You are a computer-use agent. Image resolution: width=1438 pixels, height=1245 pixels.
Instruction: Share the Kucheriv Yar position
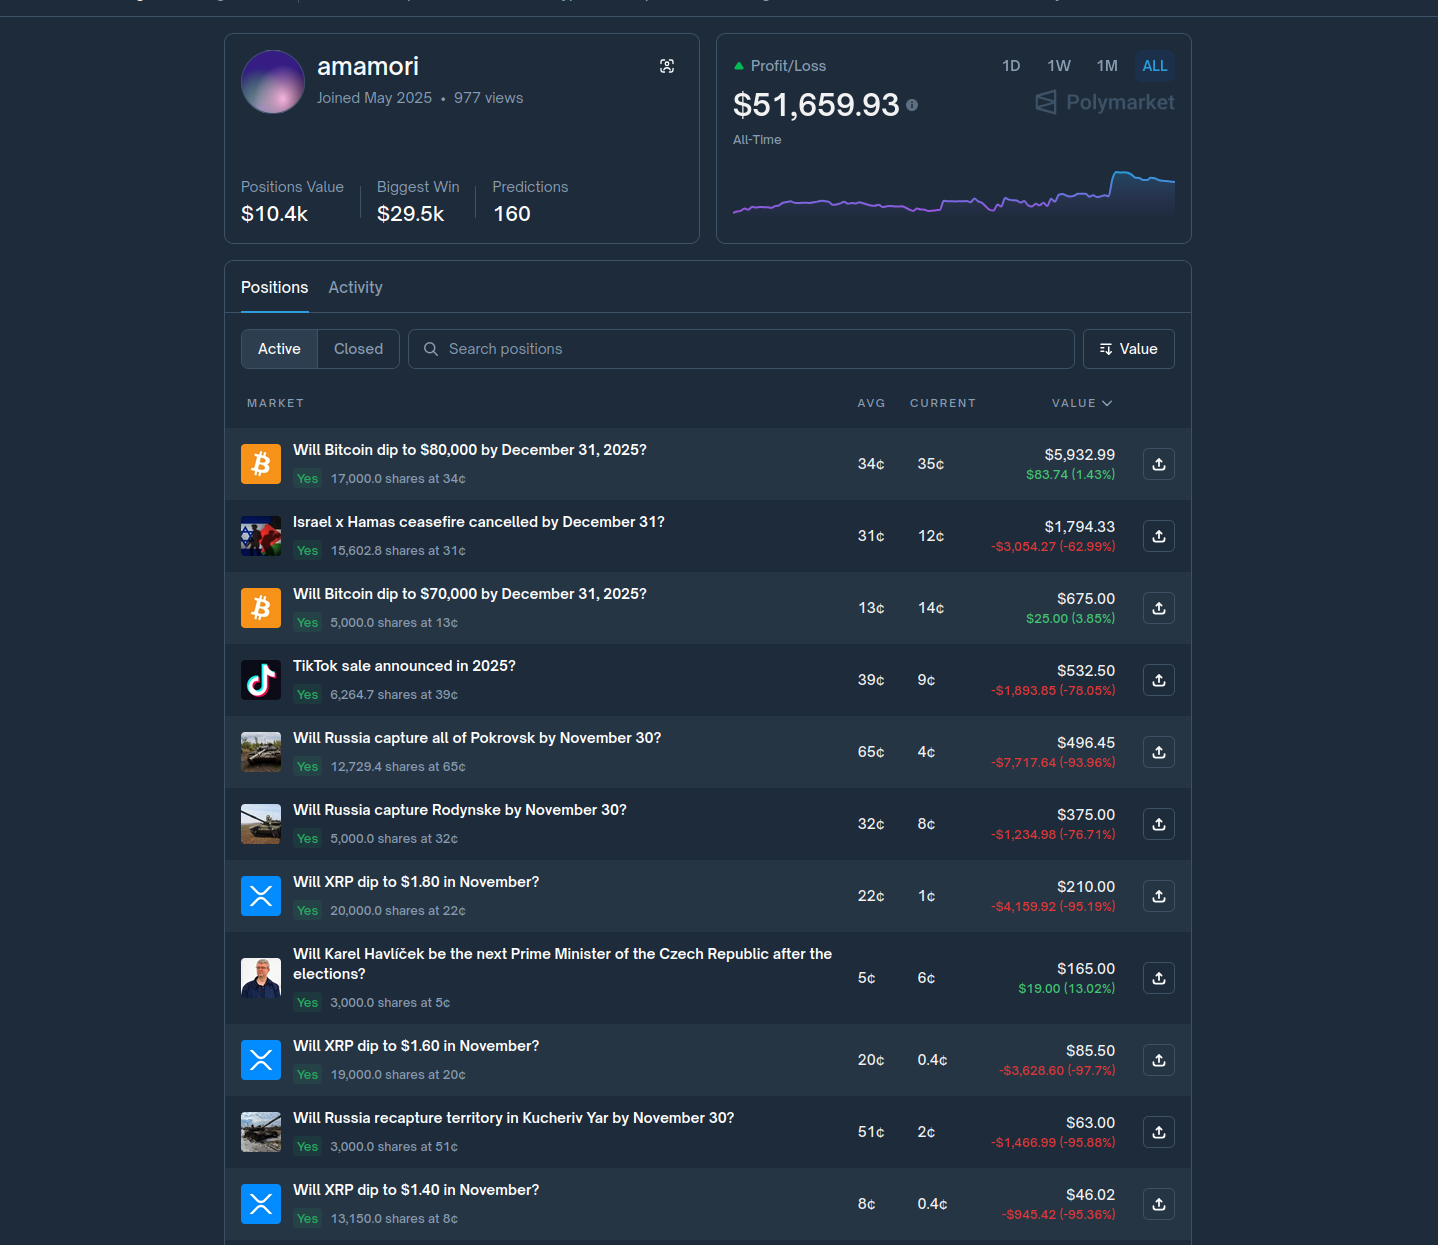click(x=1159, y=1132)
